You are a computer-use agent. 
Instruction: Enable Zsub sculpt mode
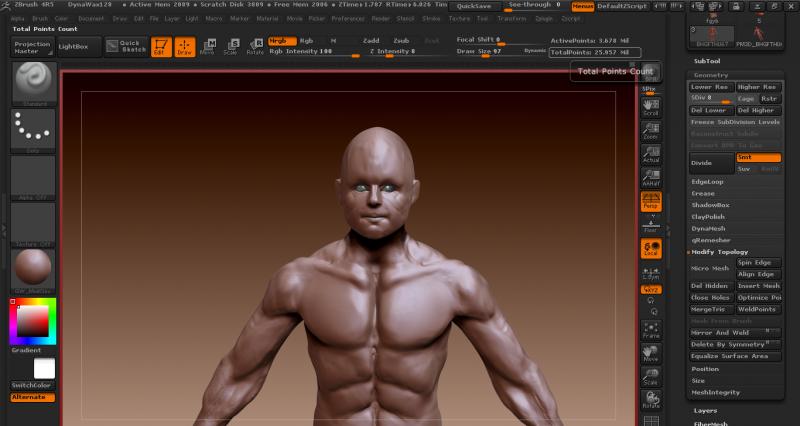(x=401, y=41)
